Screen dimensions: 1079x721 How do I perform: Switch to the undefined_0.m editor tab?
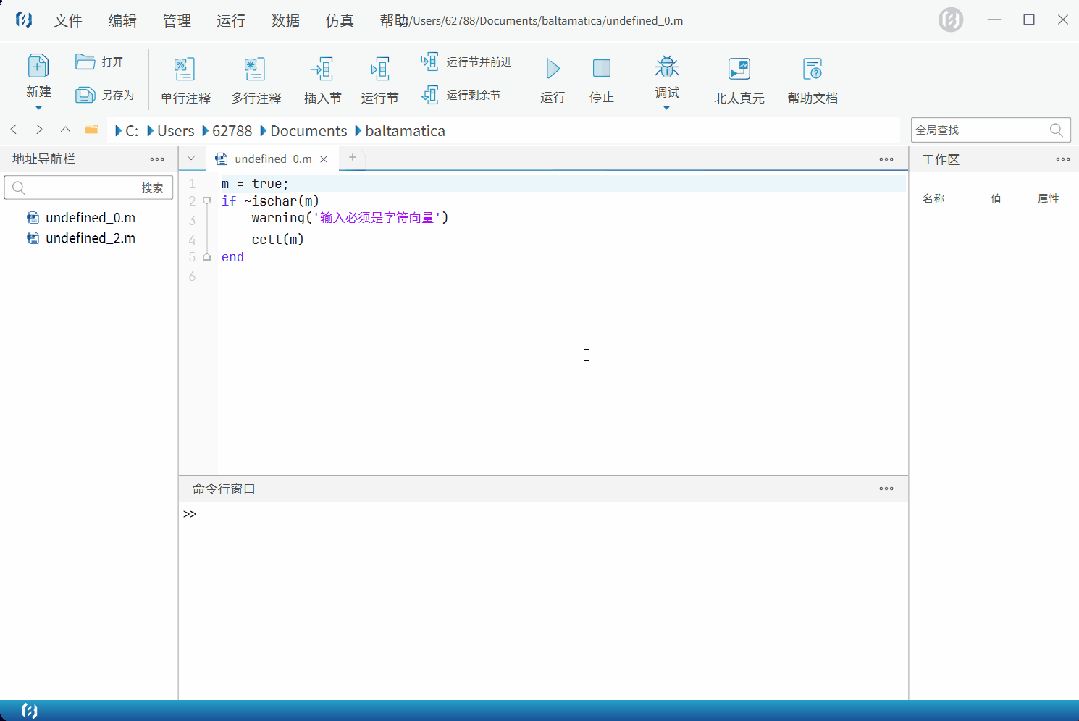click(x=272, y=159)
